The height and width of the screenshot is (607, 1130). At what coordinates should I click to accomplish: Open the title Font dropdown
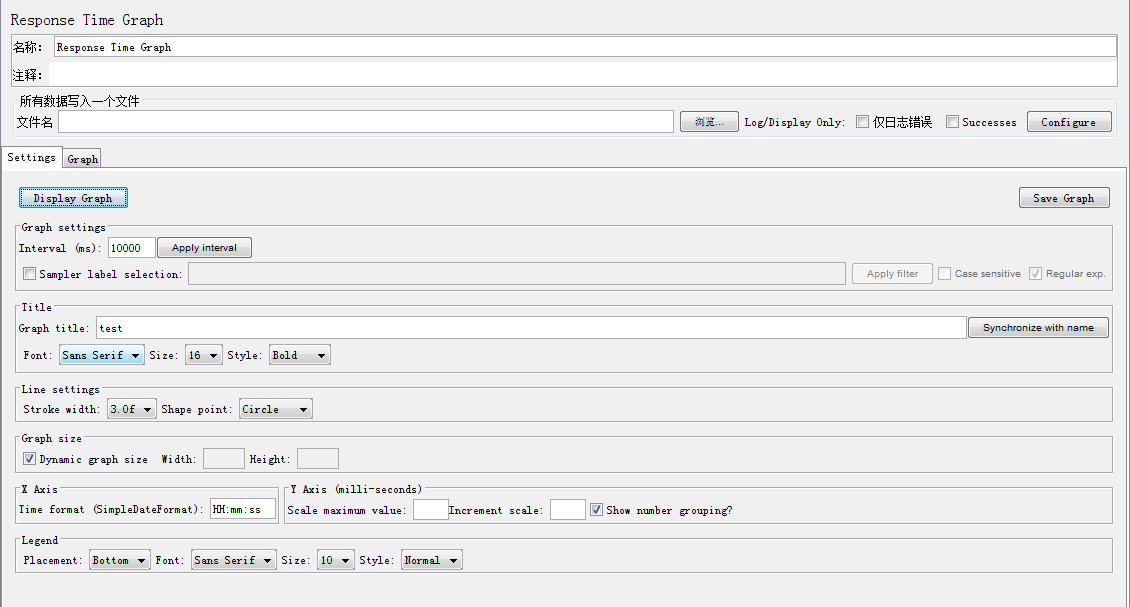[102, 355]
